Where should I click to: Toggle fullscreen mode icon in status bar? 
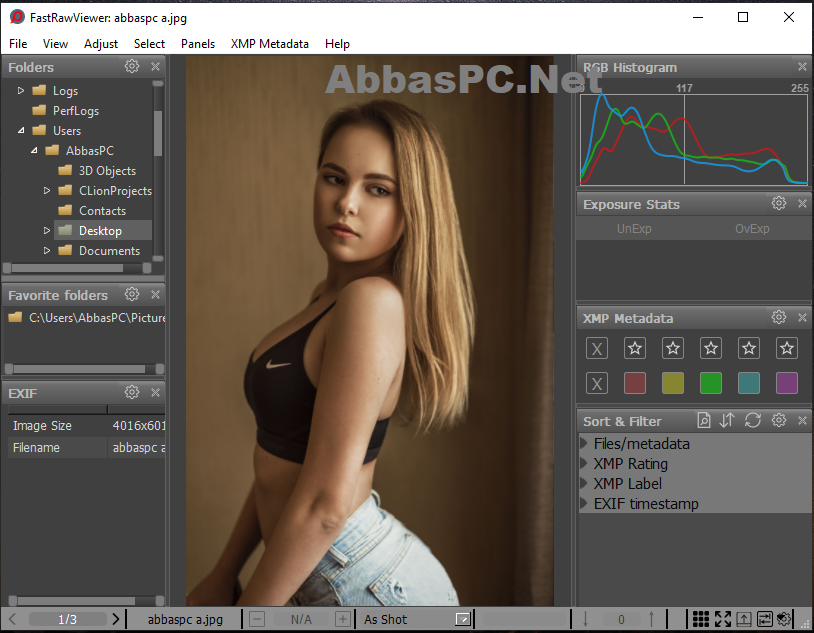click(x=723, y=619)
